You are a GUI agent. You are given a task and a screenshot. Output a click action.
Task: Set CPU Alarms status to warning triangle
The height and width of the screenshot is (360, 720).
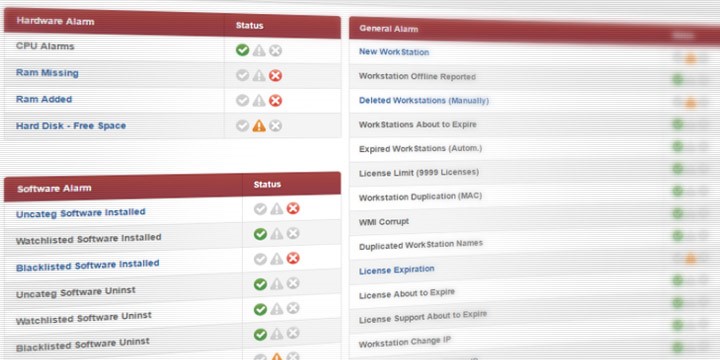point(259,51)
